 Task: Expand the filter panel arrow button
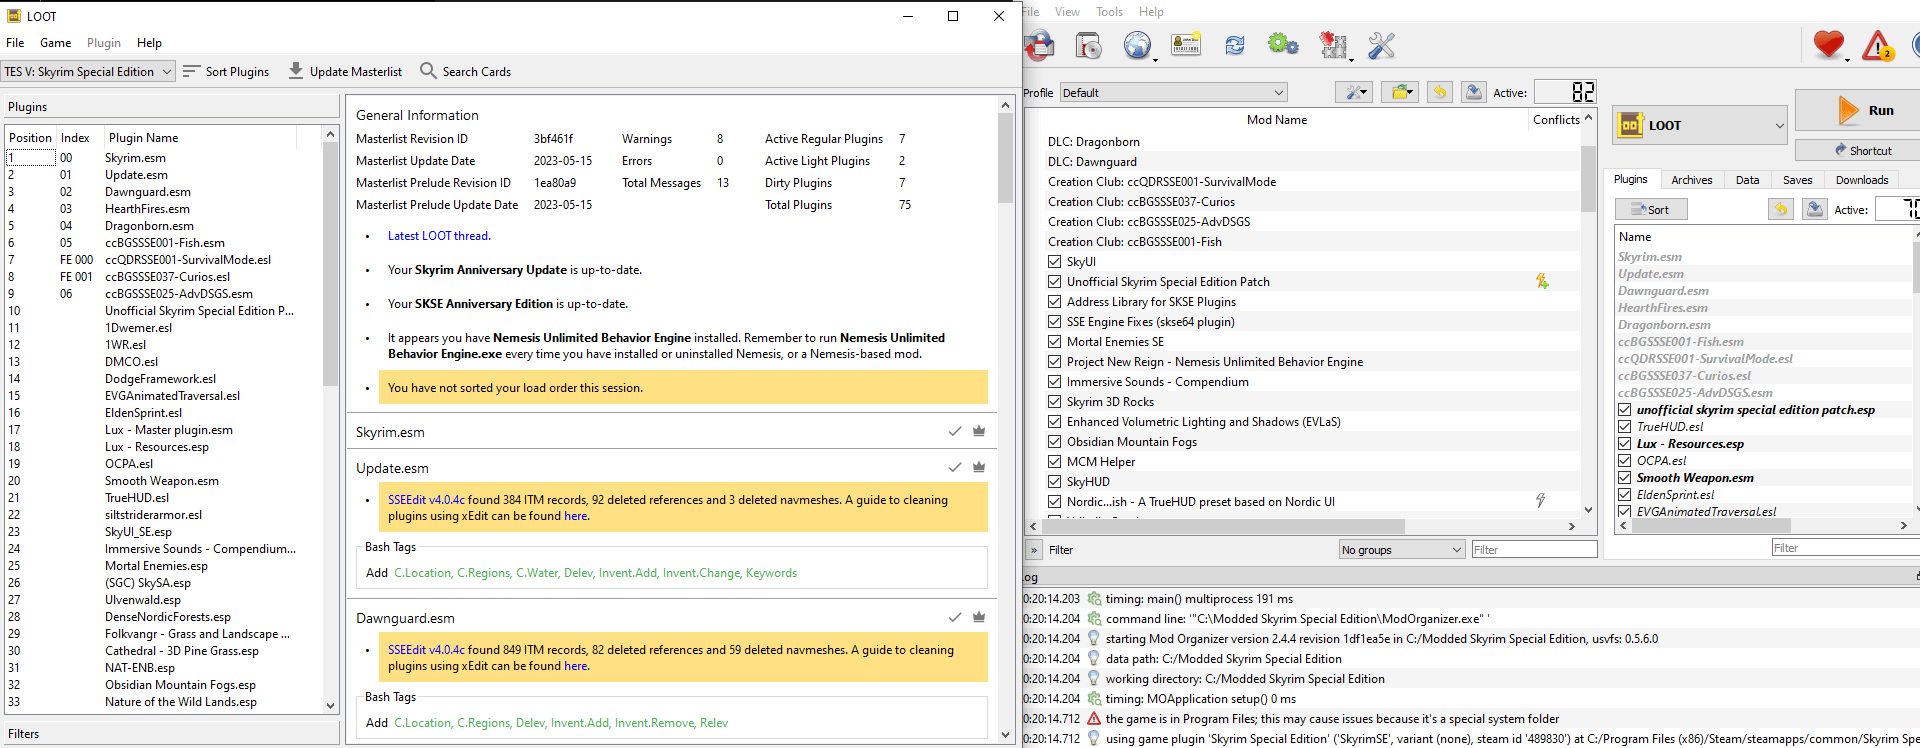[1034, 549]
